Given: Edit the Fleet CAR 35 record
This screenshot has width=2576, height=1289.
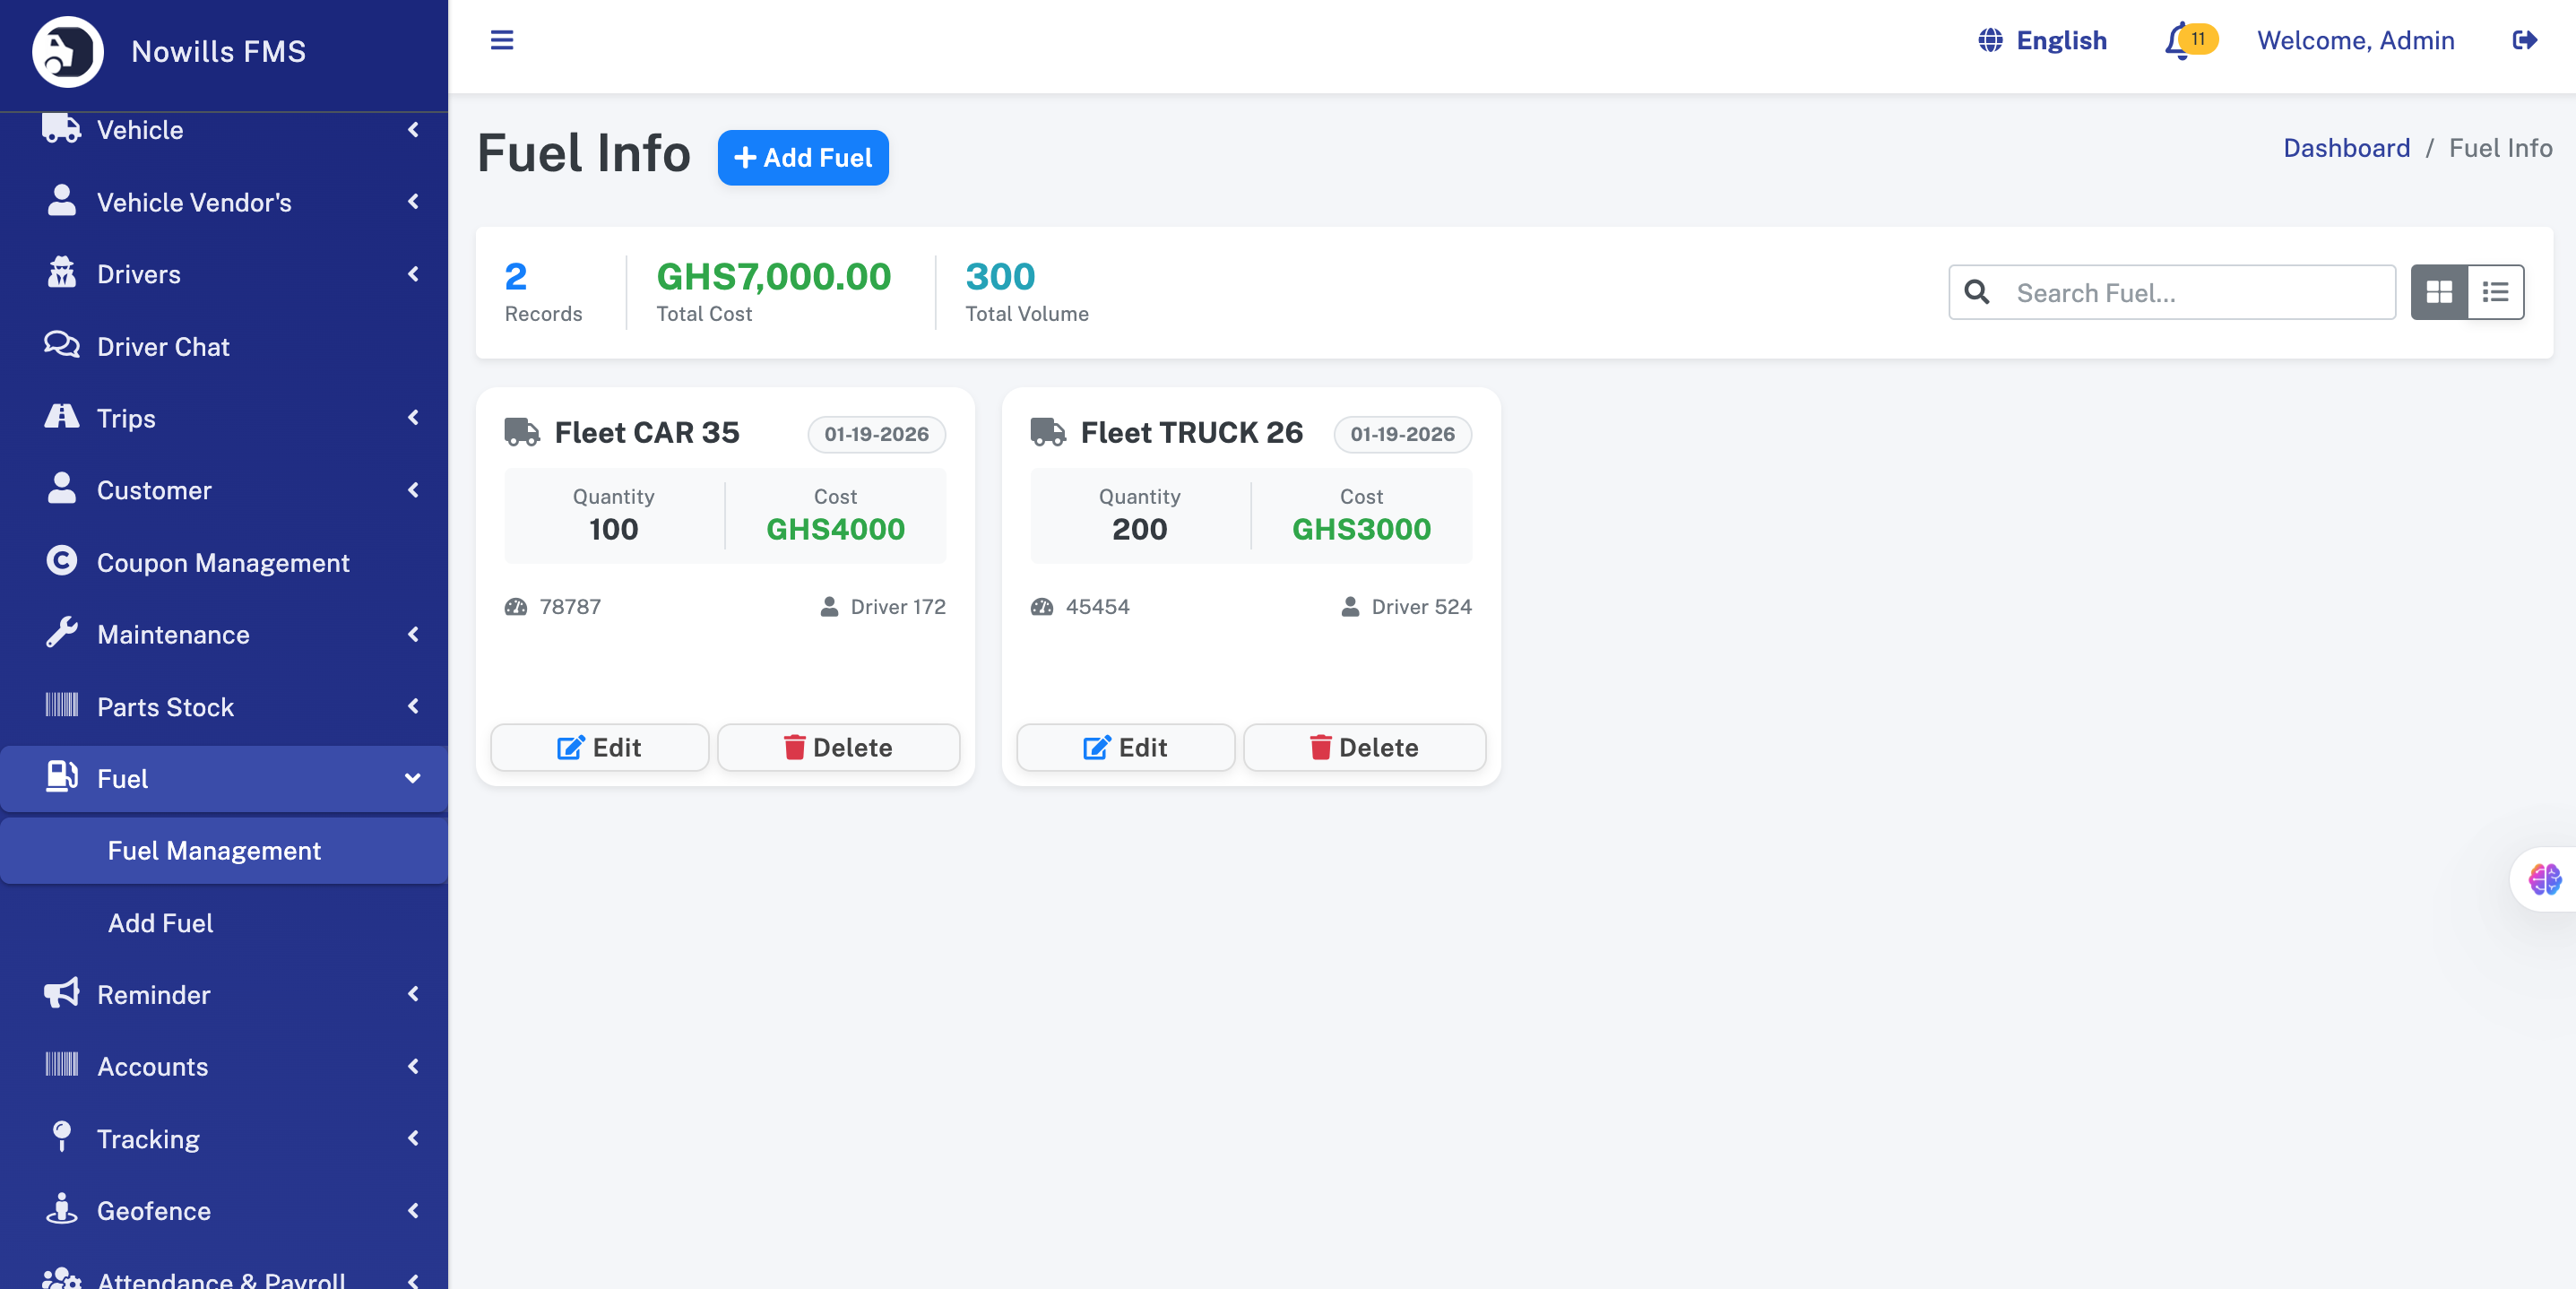Looking at the screenshot, I should tap(599, 747).
